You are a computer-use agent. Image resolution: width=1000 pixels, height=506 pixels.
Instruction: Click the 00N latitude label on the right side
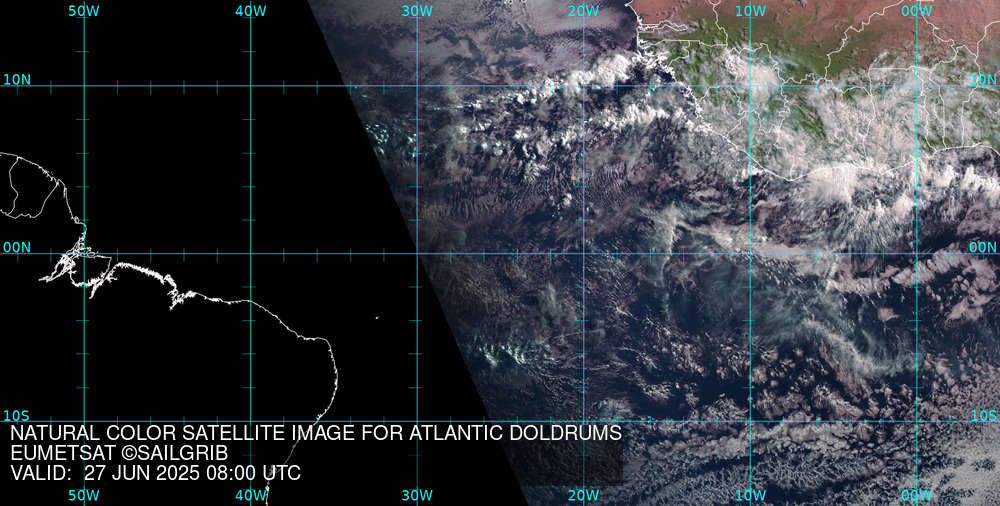(983, 247)
